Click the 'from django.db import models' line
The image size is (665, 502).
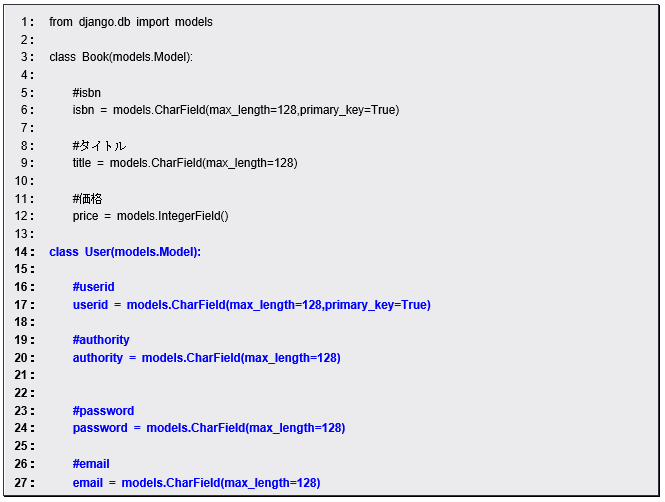pos(131,22)
